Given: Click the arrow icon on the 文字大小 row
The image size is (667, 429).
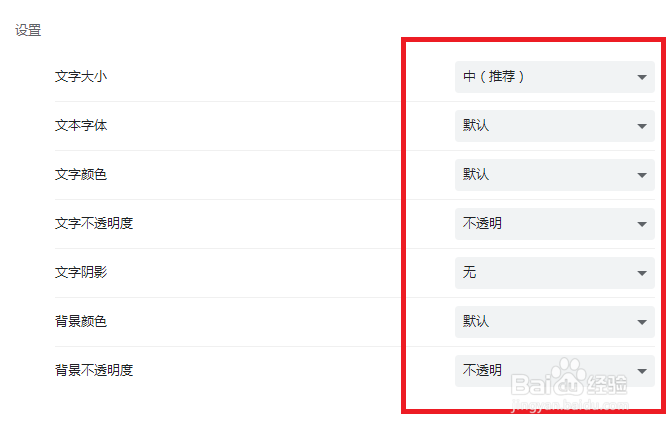Looking at the screenshot, I should click(x=642, y=78).
